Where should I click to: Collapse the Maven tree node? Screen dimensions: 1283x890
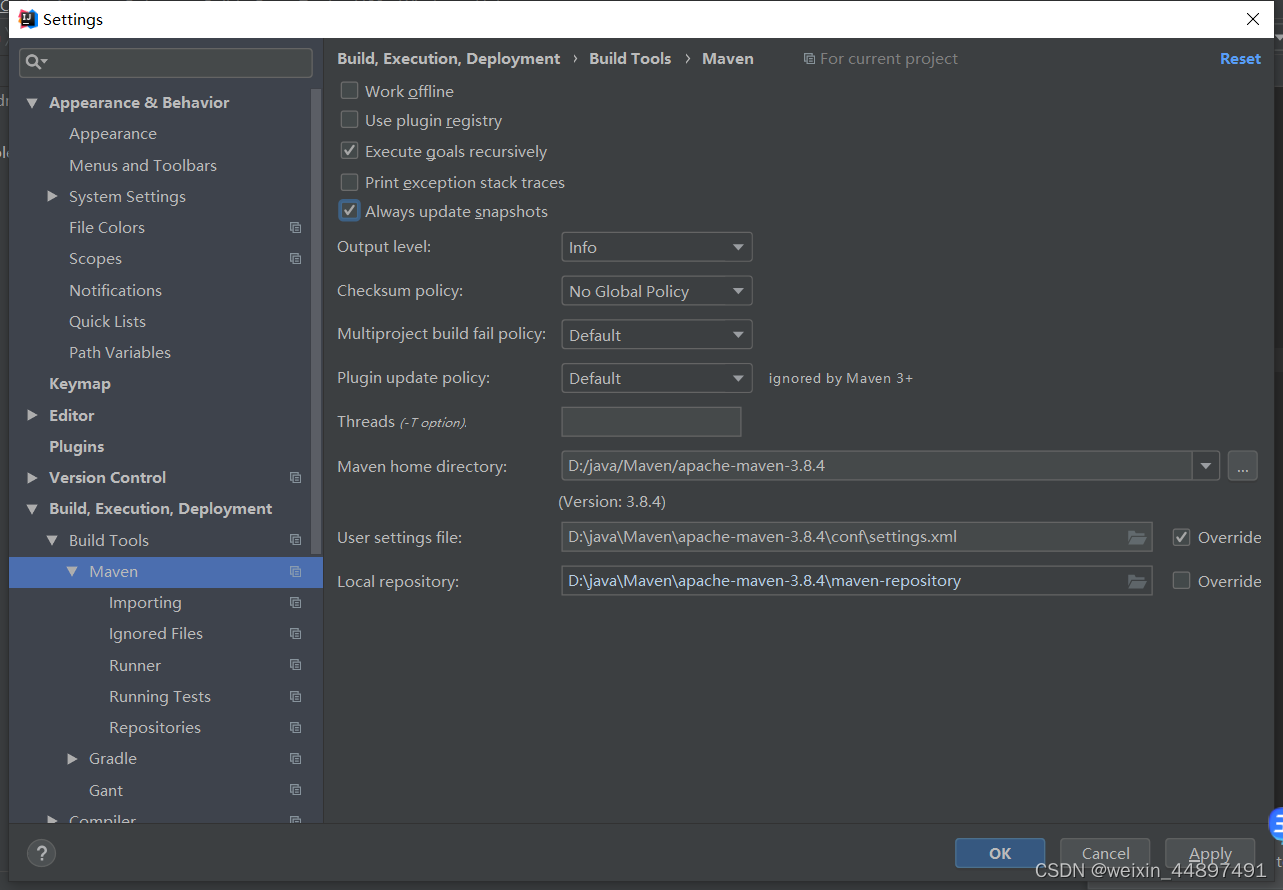72,572
